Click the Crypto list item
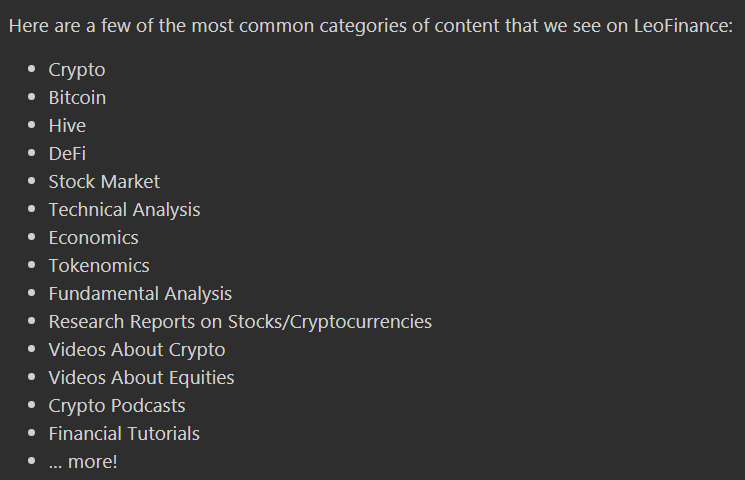 [77, 70]
